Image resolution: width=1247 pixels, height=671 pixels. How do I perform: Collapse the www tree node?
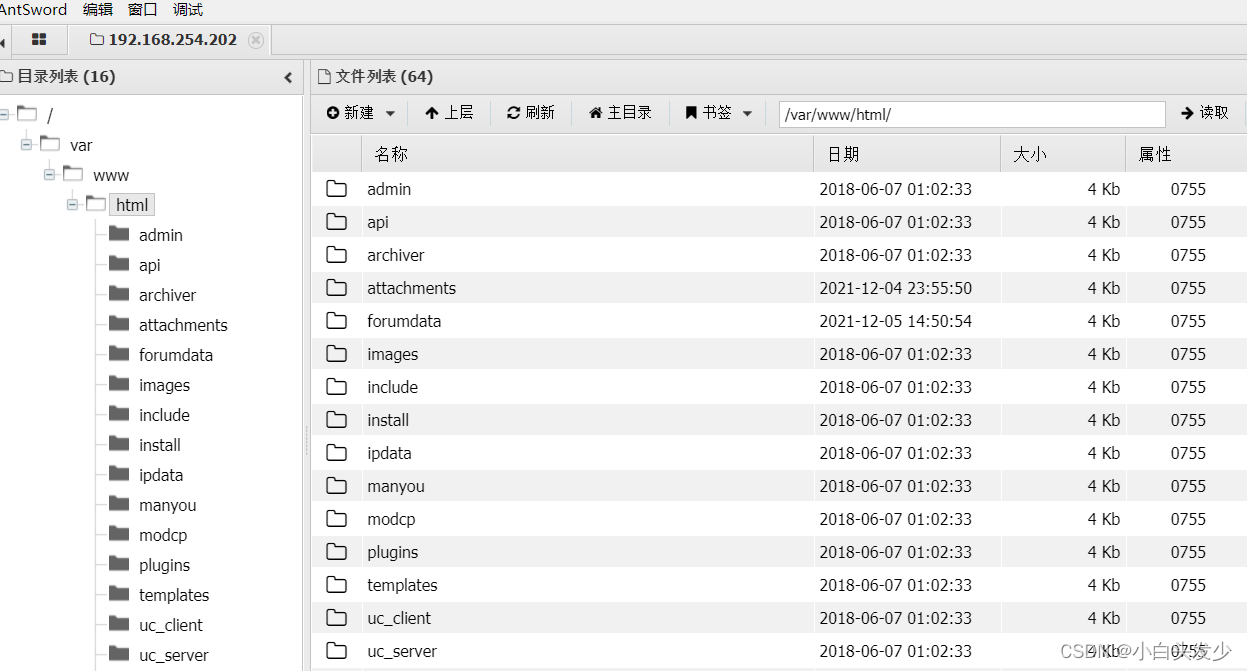[x=49, y=174]
